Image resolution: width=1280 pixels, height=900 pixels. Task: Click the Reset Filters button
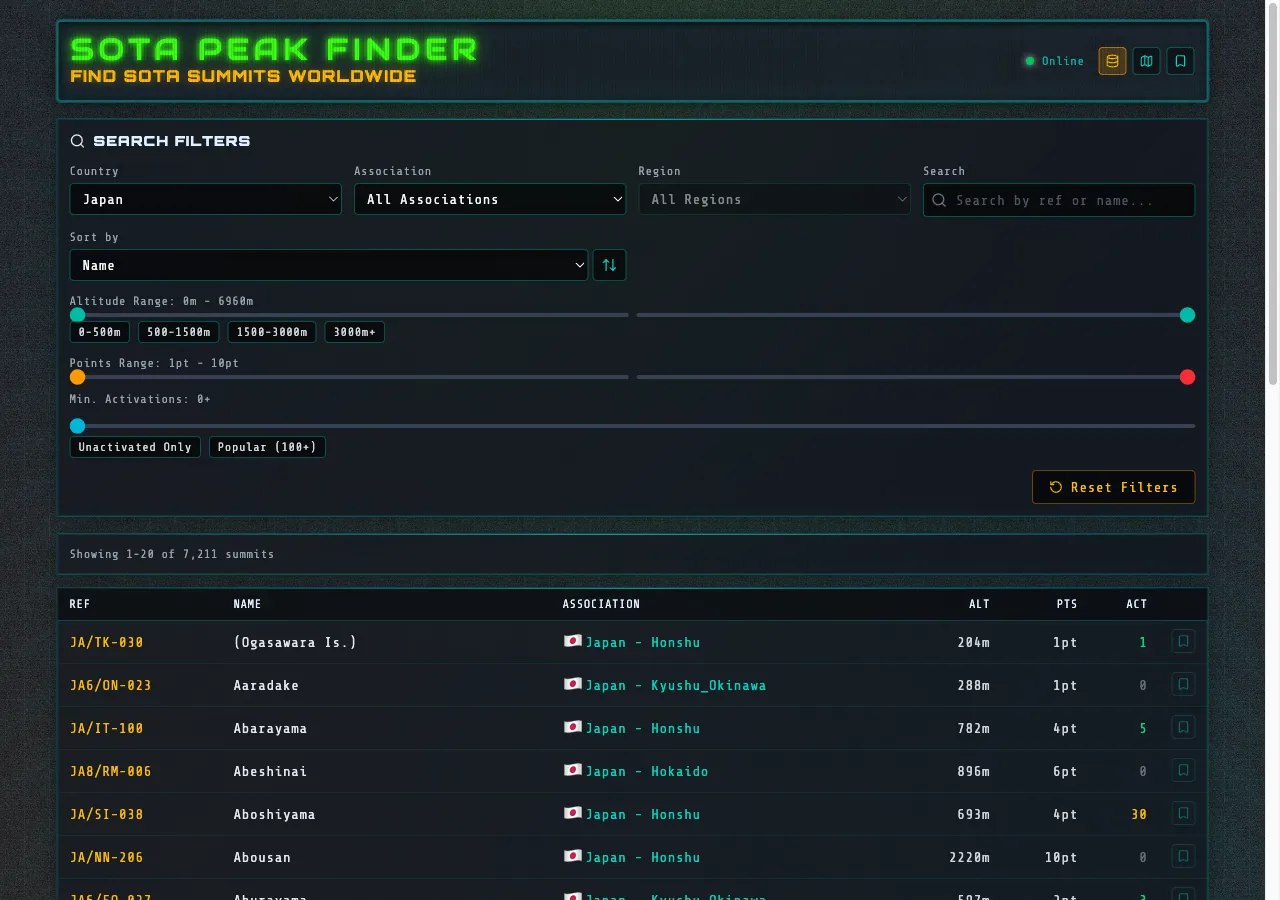pyautogui.click(x=1113, y=487)
